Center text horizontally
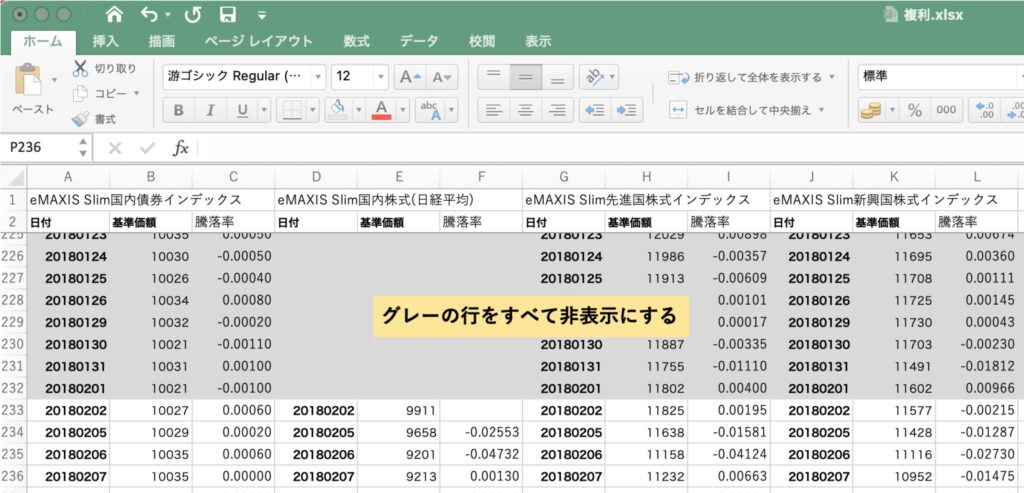This screenshot has height=493, width=1024. pyautogui.click(x=526, y=110)
